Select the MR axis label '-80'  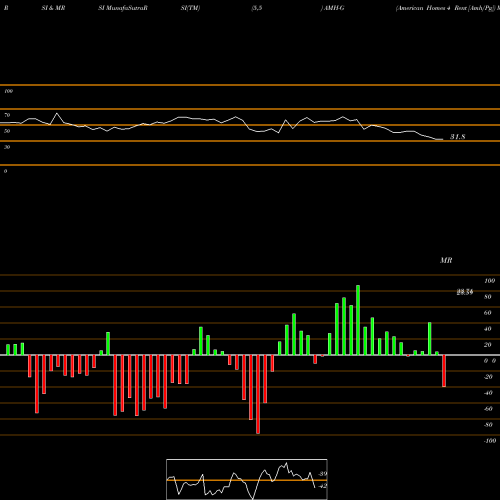[x=488, y=425]
